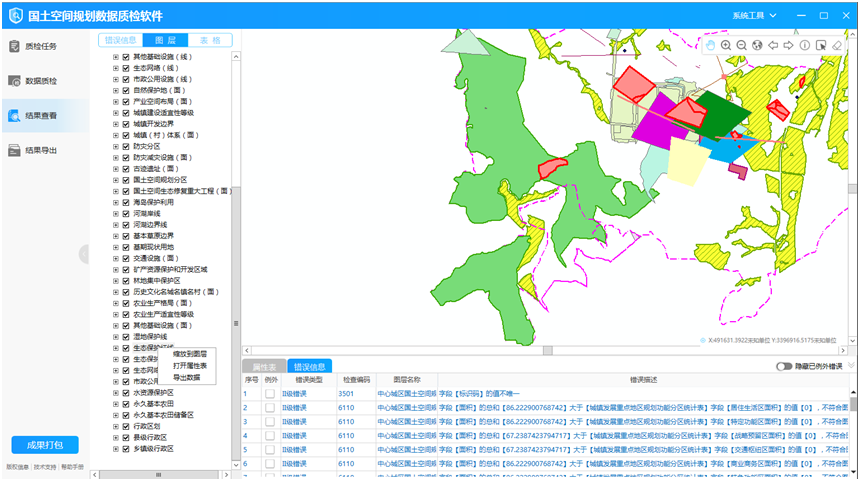The image size is (860, 481).
Task: Go to previous map view arrow
Action: click(773, 46)
